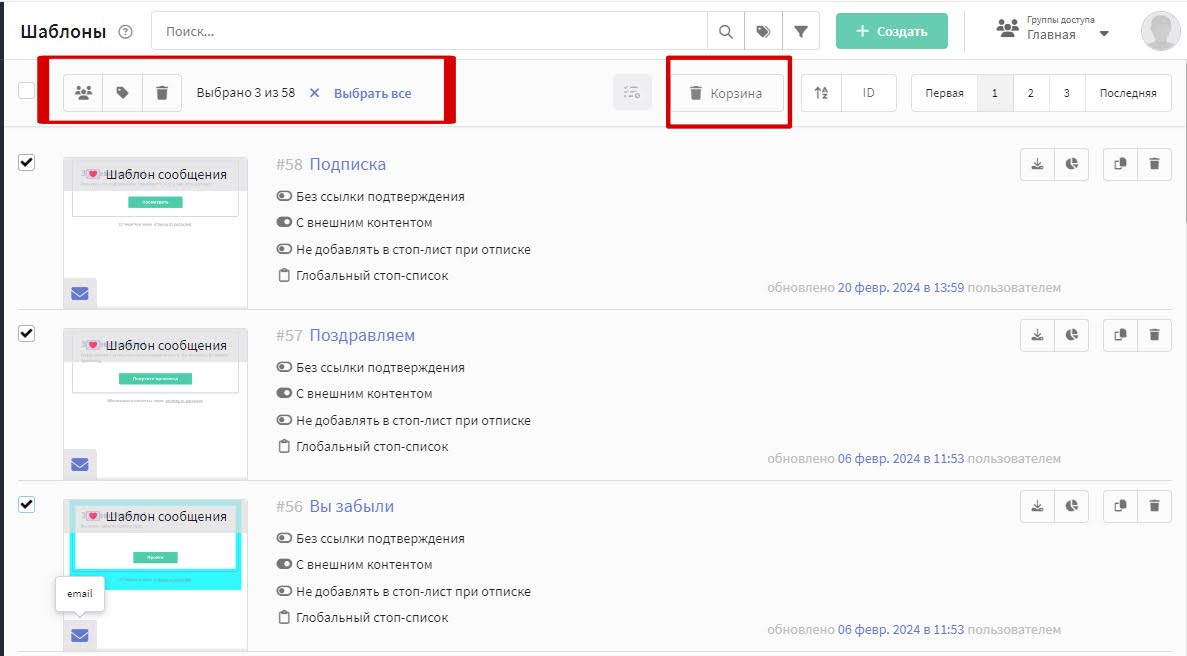Open statistics chart for template #57
Screen dimensions: 1187x656
click(1072, 336)
